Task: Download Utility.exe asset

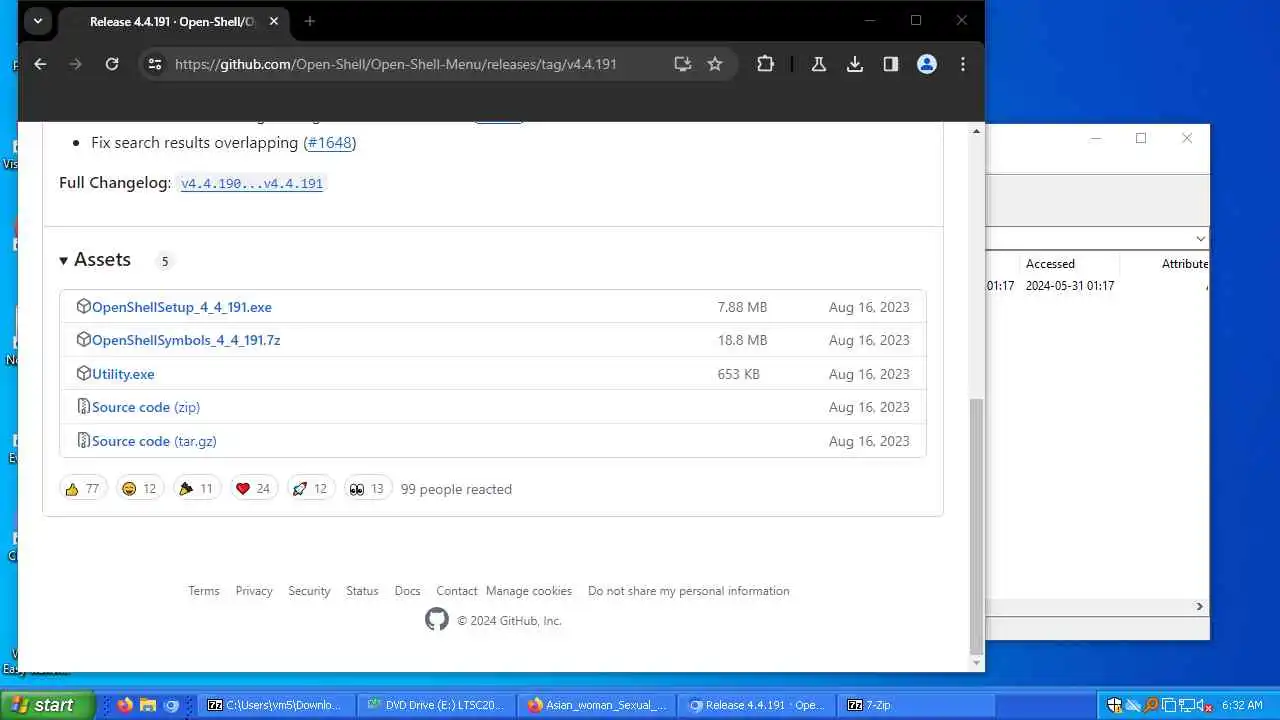Action: tap(123, 374)
